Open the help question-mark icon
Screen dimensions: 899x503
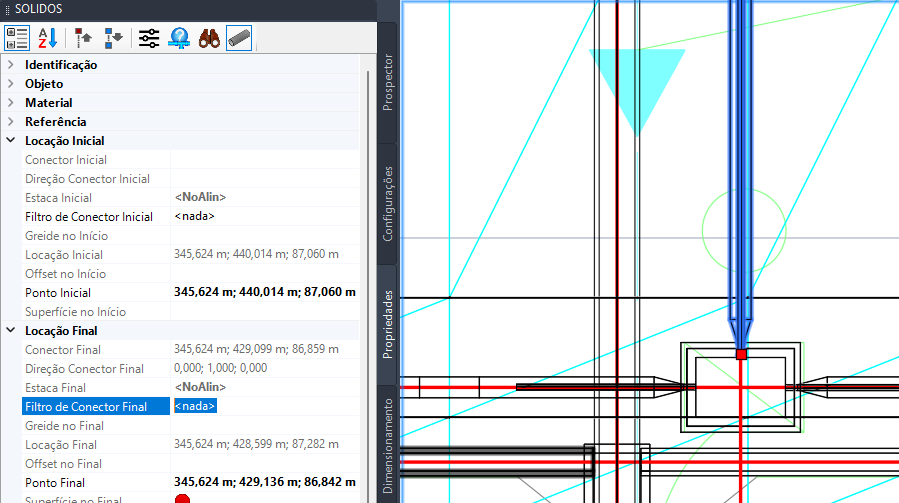point(179,38)
